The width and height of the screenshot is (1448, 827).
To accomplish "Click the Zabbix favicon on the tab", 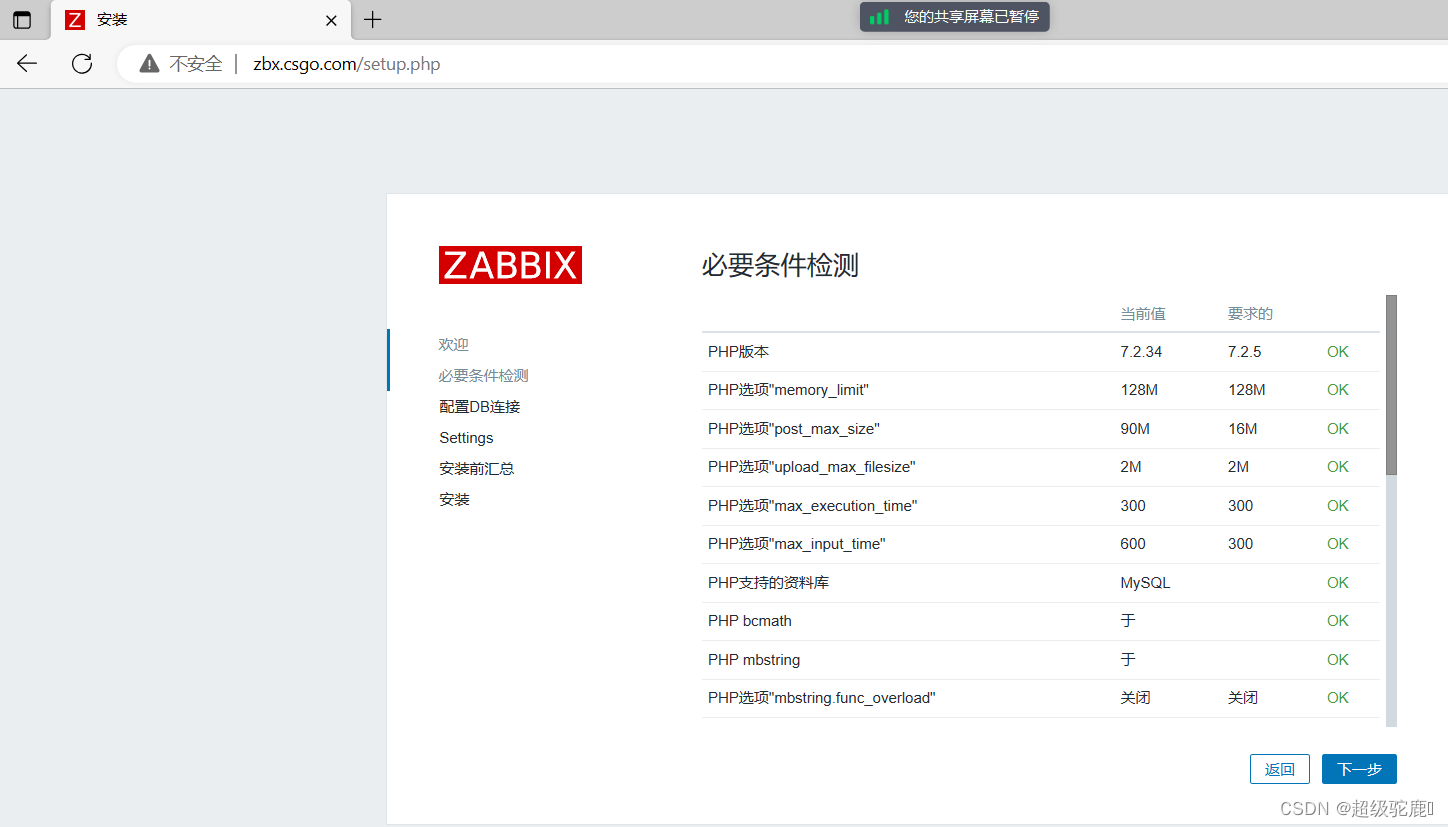I will pyautogui.click(x=75, y=20).
